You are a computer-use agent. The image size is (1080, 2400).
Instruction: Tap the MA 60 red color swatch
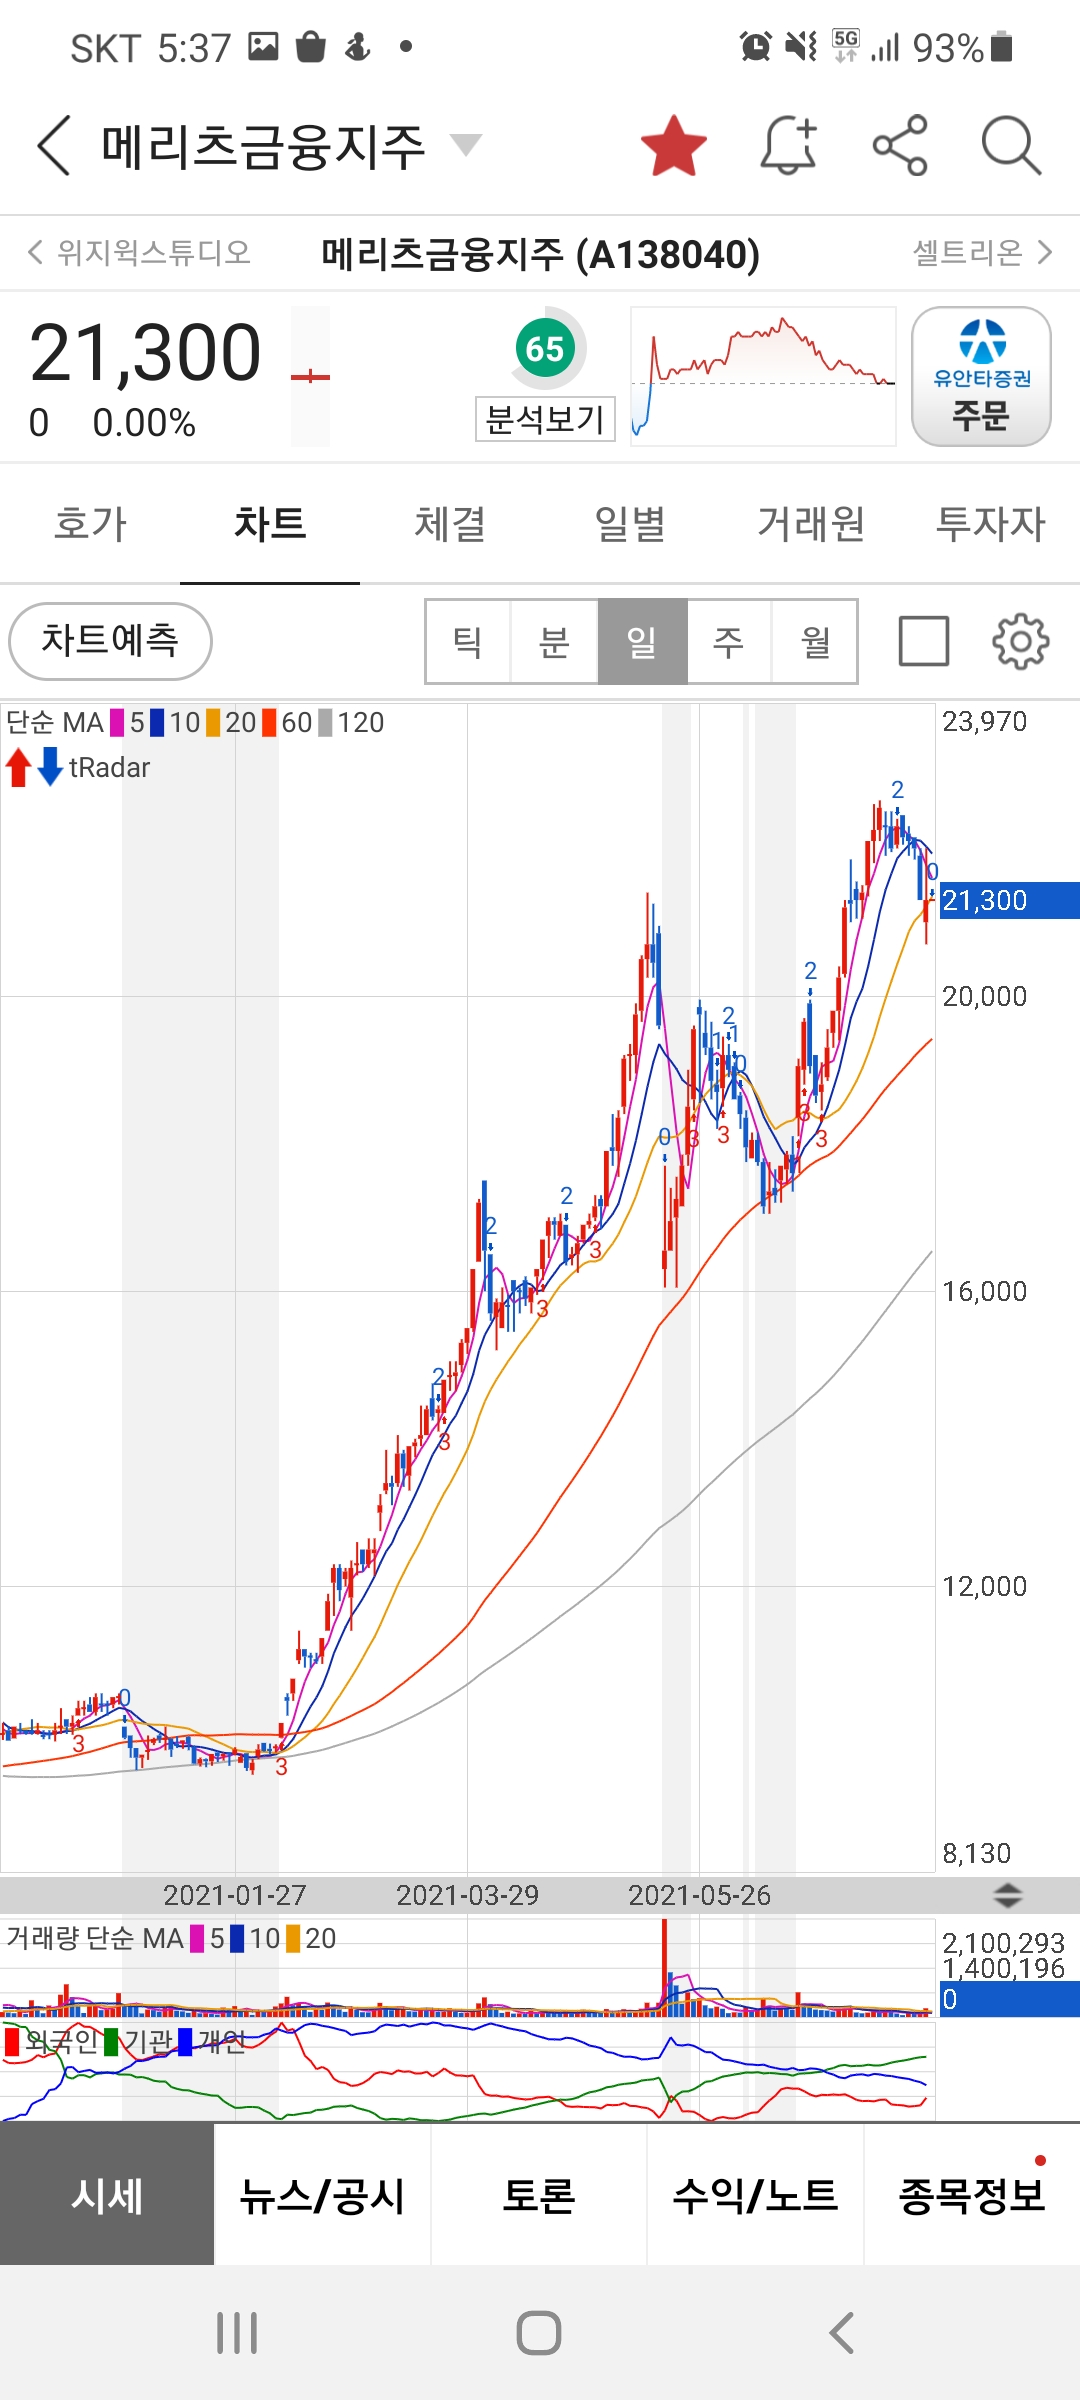click(x=269, y=722)
